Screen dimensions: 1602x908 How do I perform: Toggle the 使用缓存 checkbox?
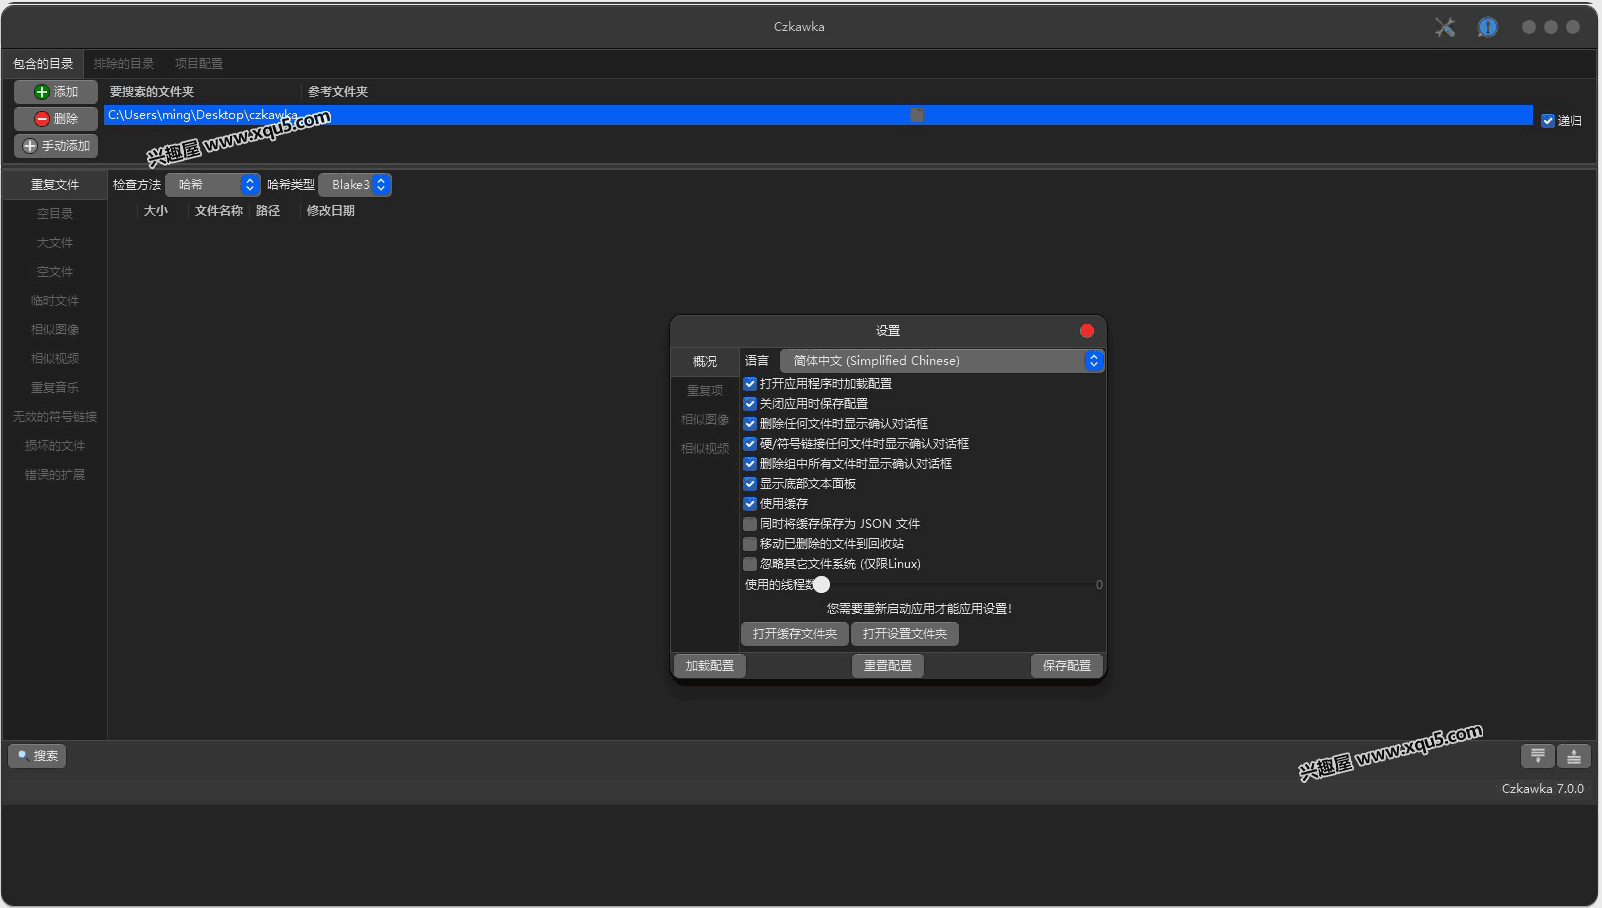750,504
